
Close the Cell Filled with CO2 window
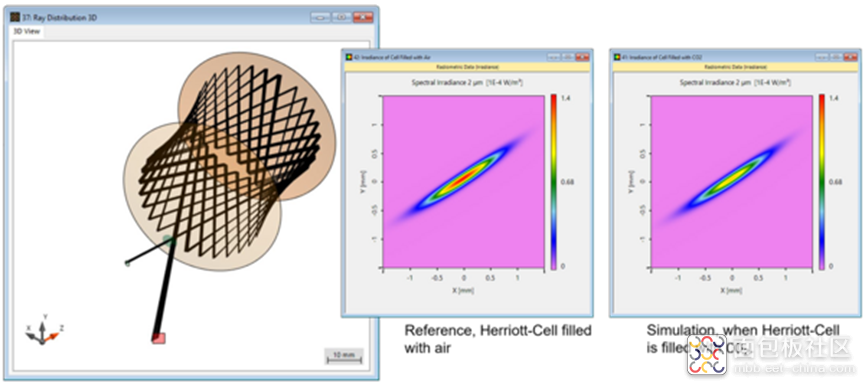[x=851, y=57]
